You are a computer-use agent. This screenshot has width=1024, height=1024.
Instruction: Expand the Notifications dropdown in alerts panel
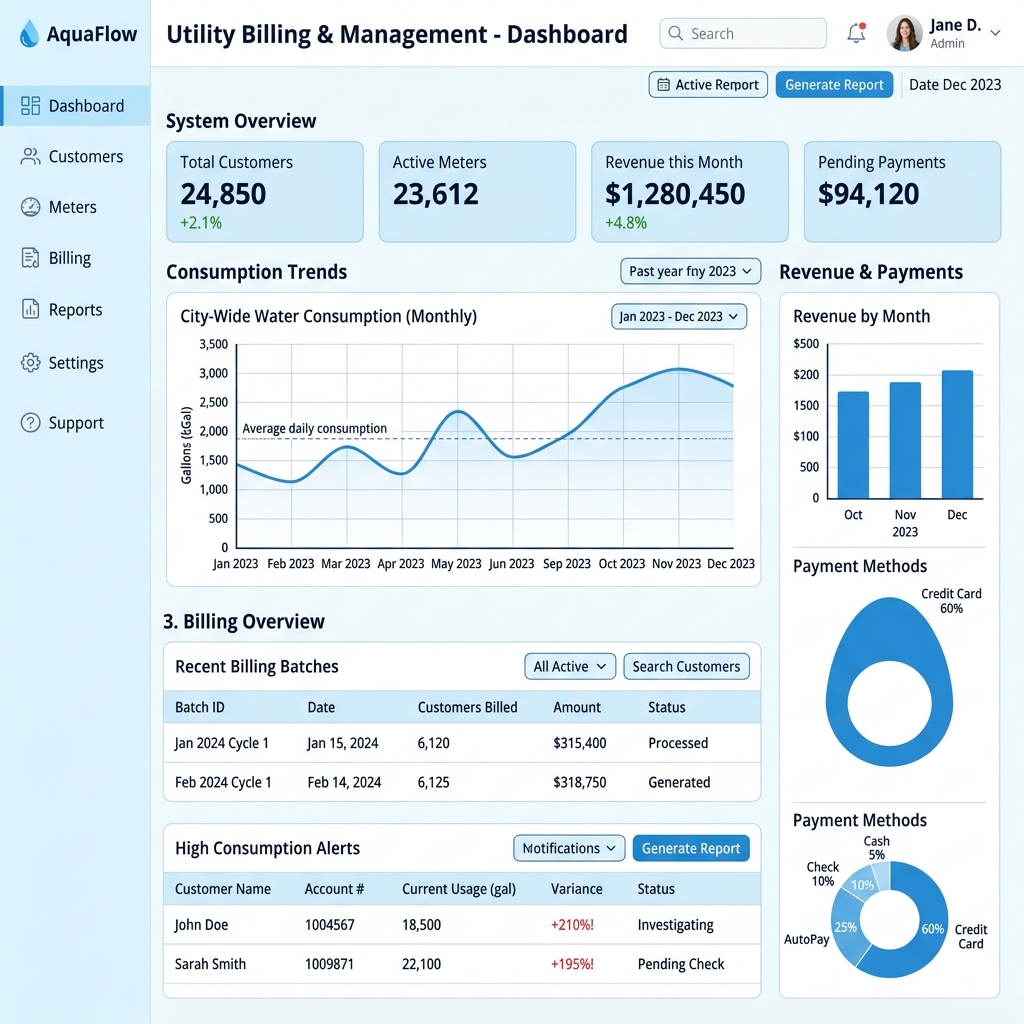point(569,848)
